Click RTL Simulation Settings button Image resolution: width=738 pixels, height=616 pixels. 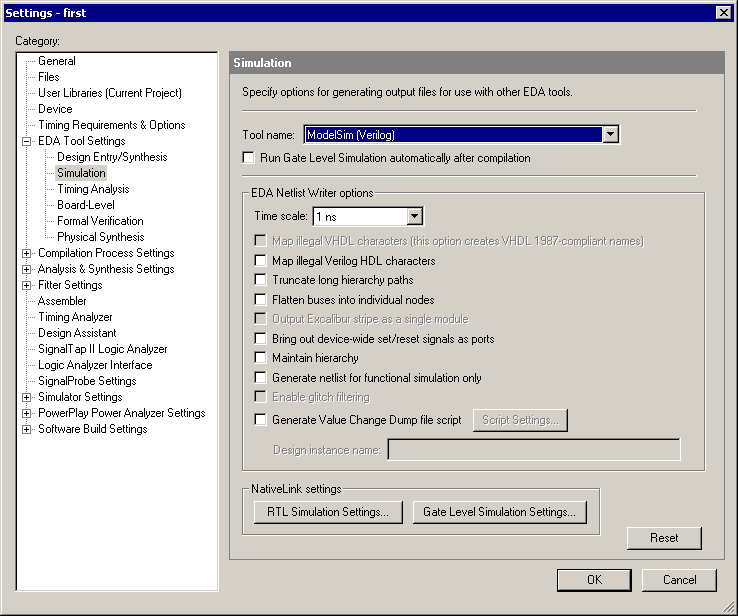(x=328, y=512)
